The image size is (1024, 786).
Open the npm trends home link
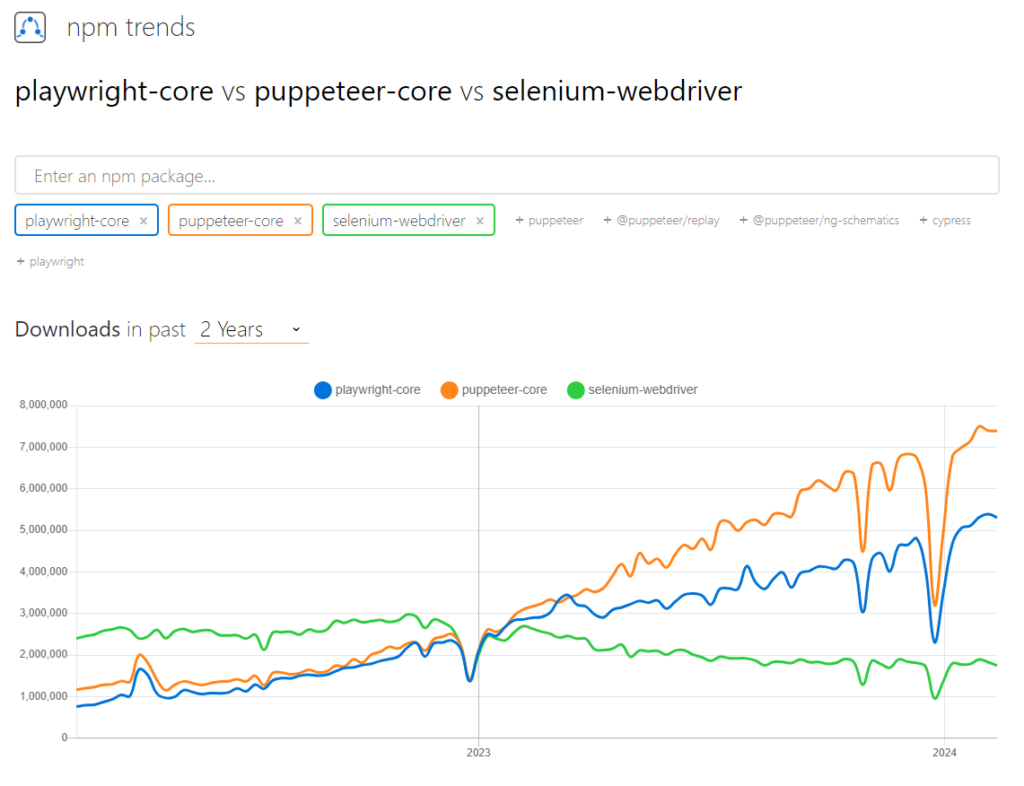(131, 28)
